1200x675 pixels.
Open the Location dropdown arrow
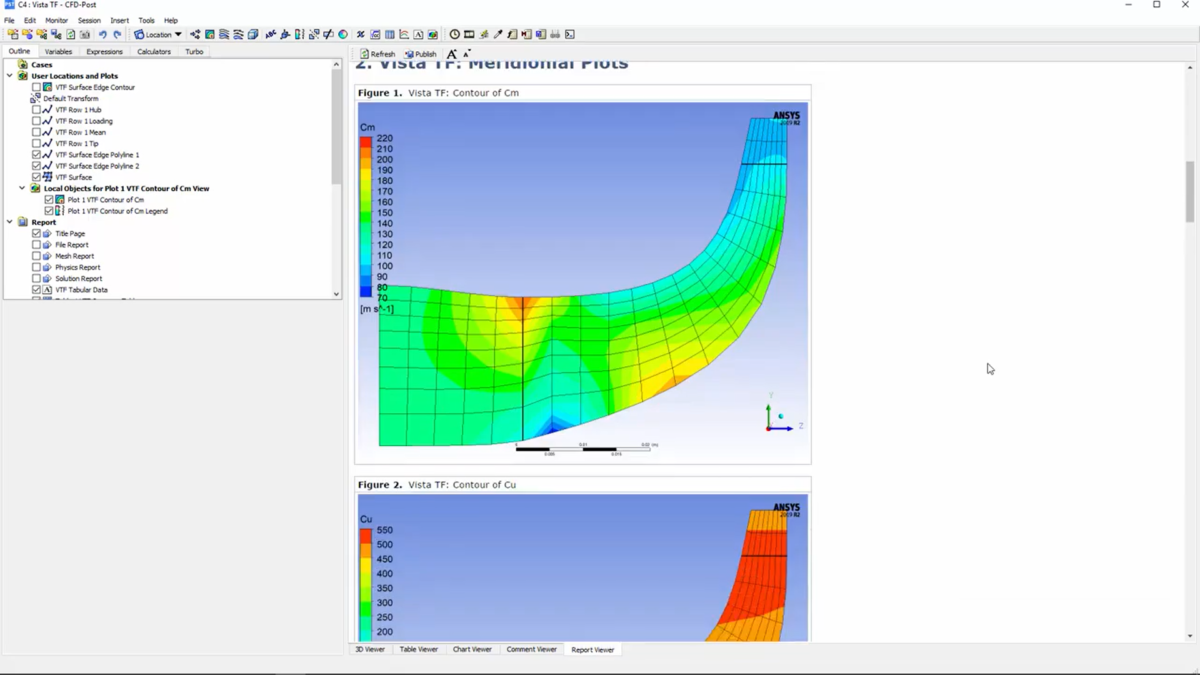pyautogui.click(x=178, y=34)
